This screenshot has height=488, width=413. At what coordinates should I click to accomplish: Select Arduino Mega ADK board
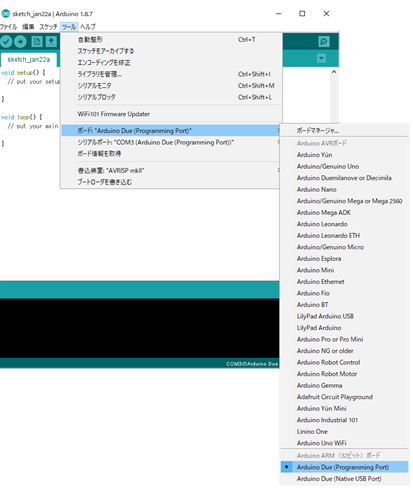[x=344, y=212]
